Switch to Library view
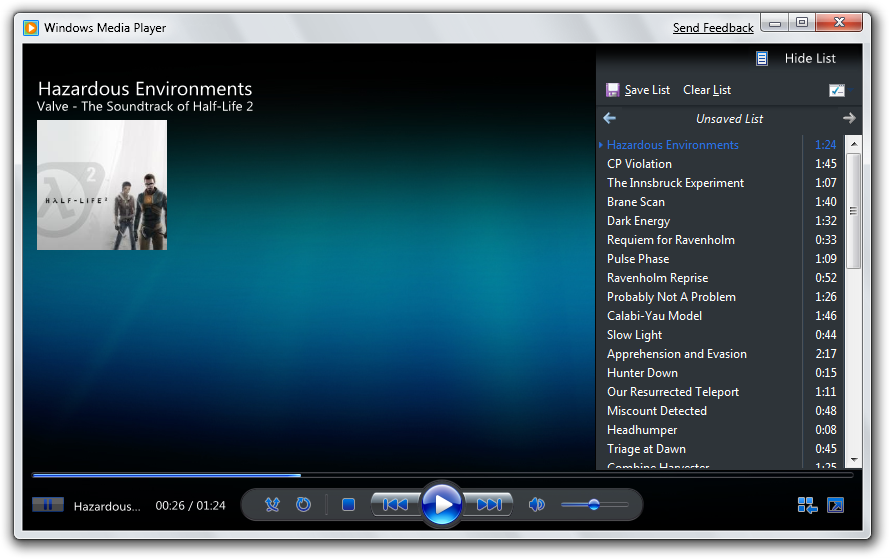Screen dimensions: 890x560 point(807,505)
